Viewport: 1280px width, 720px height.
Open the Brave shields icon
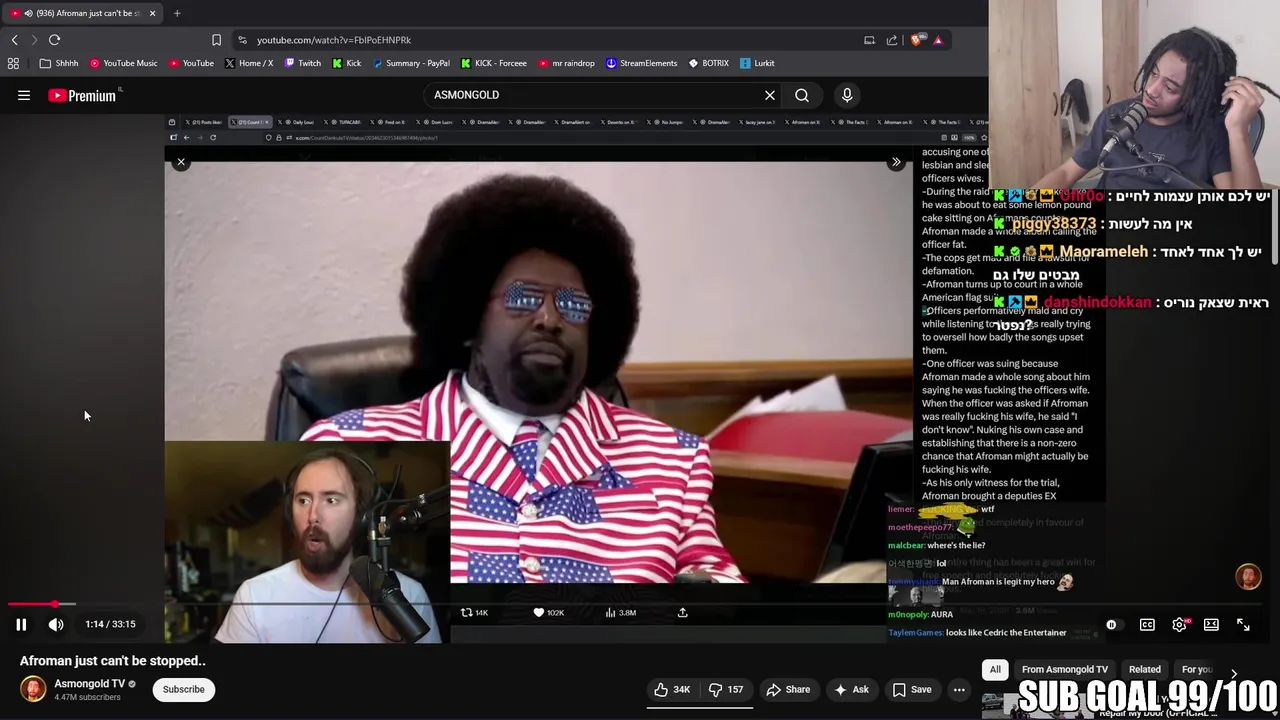click(917, 40)
